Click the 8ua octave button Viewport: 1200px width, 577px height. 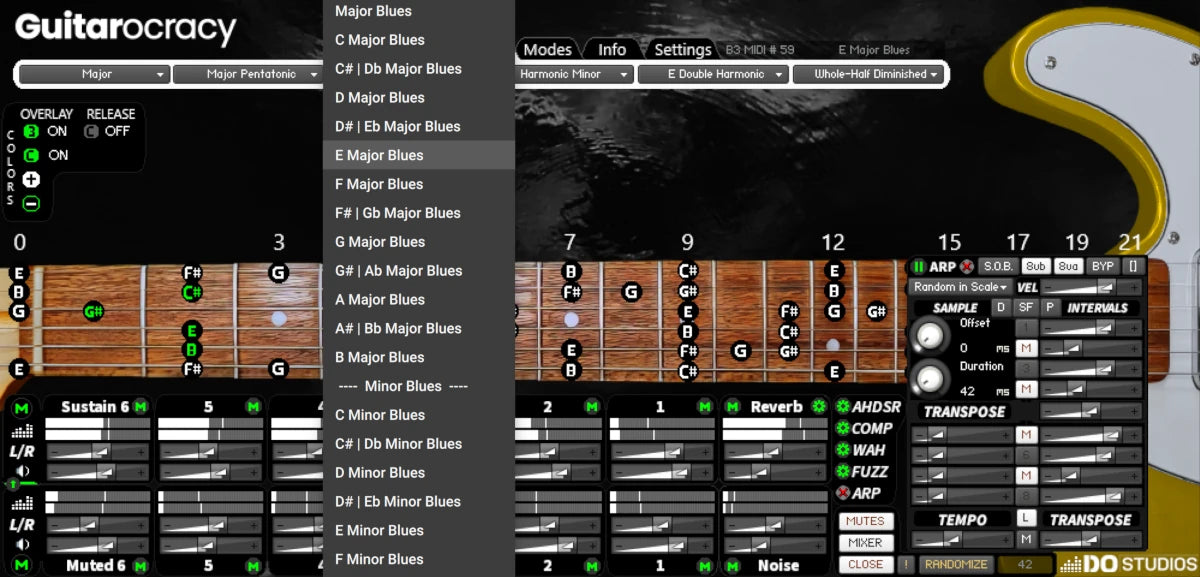click(1068, 266)
